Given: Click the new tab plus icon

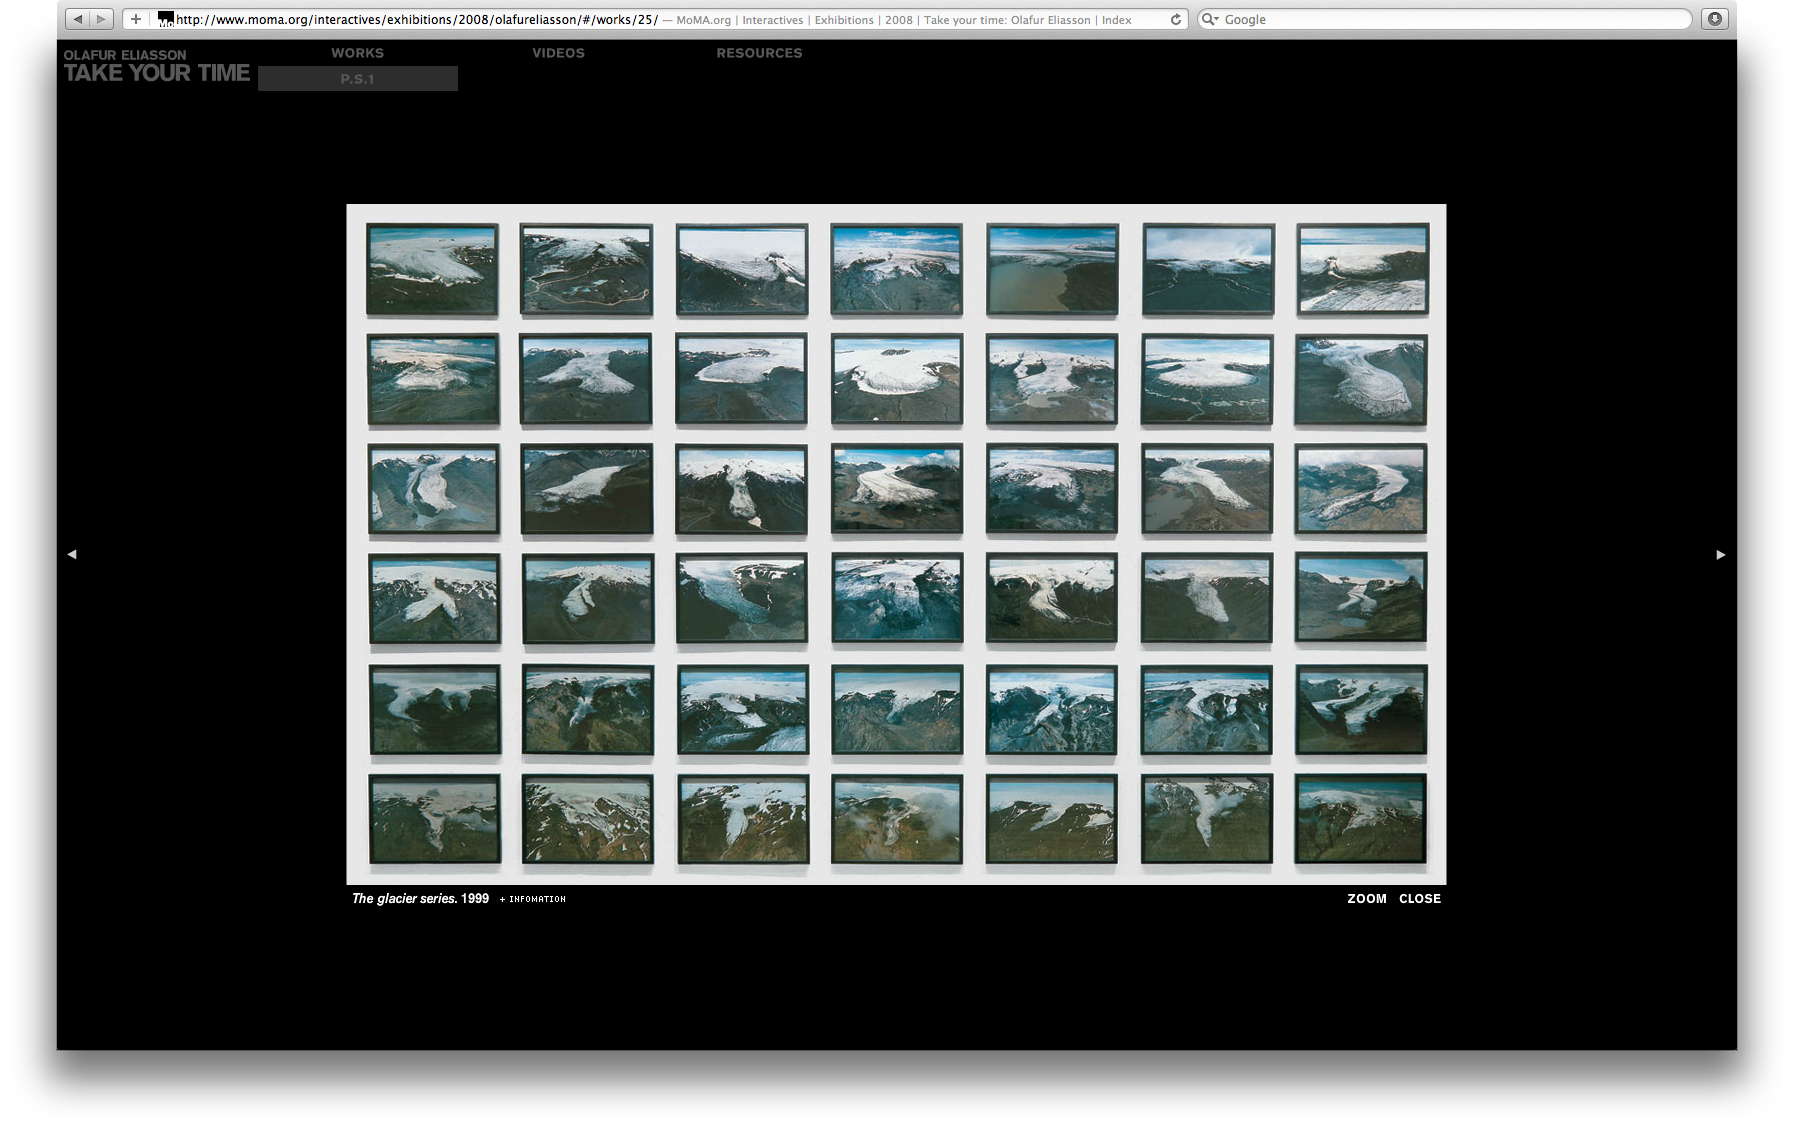Looking at the screenshot, I should pyautogui.click(x=135, y=18).
